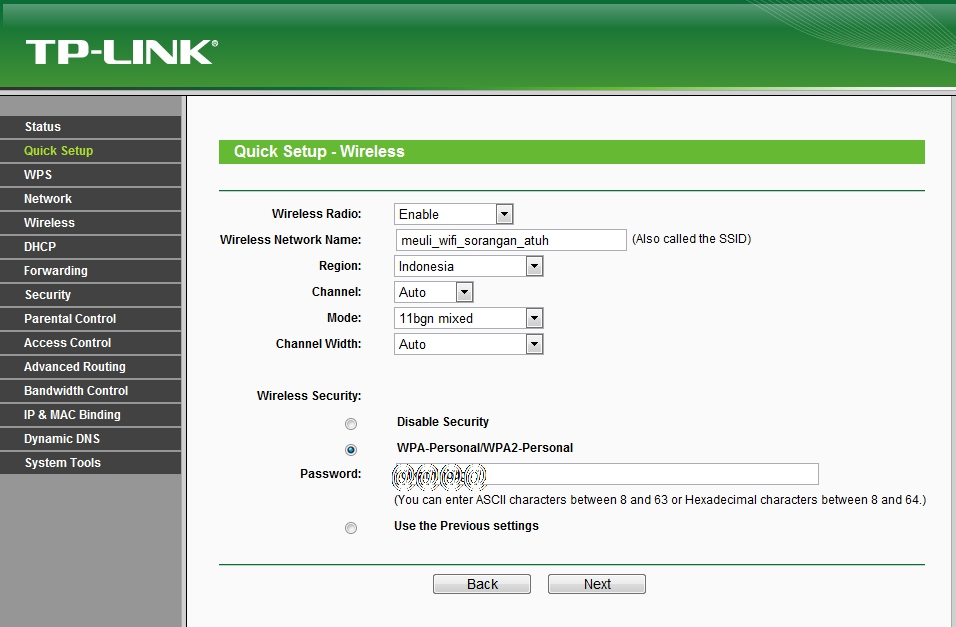
Task: Click the Next button
Action: [x=597, y=584]
